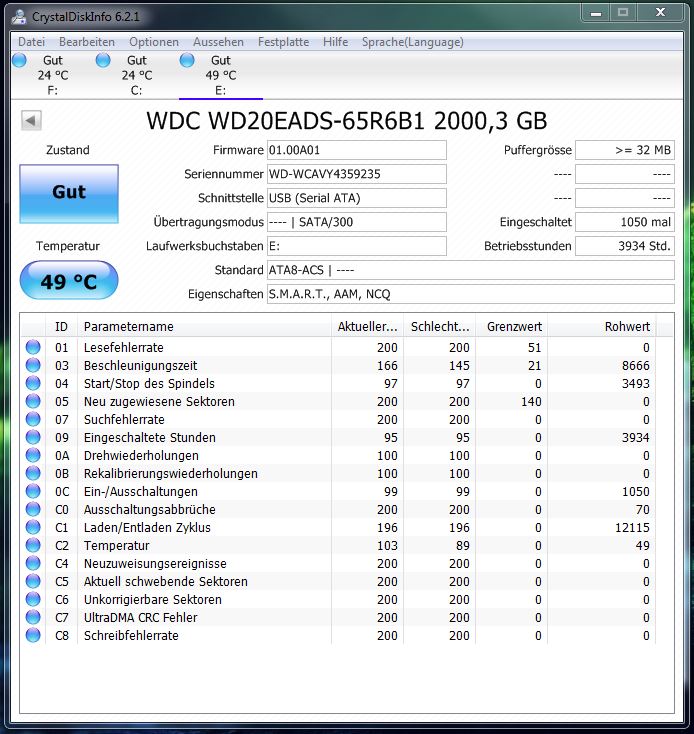The width and height of the screenshot is (694, 734).
Task: Open the Sprache(Language) menu
Action: point(412,42)
